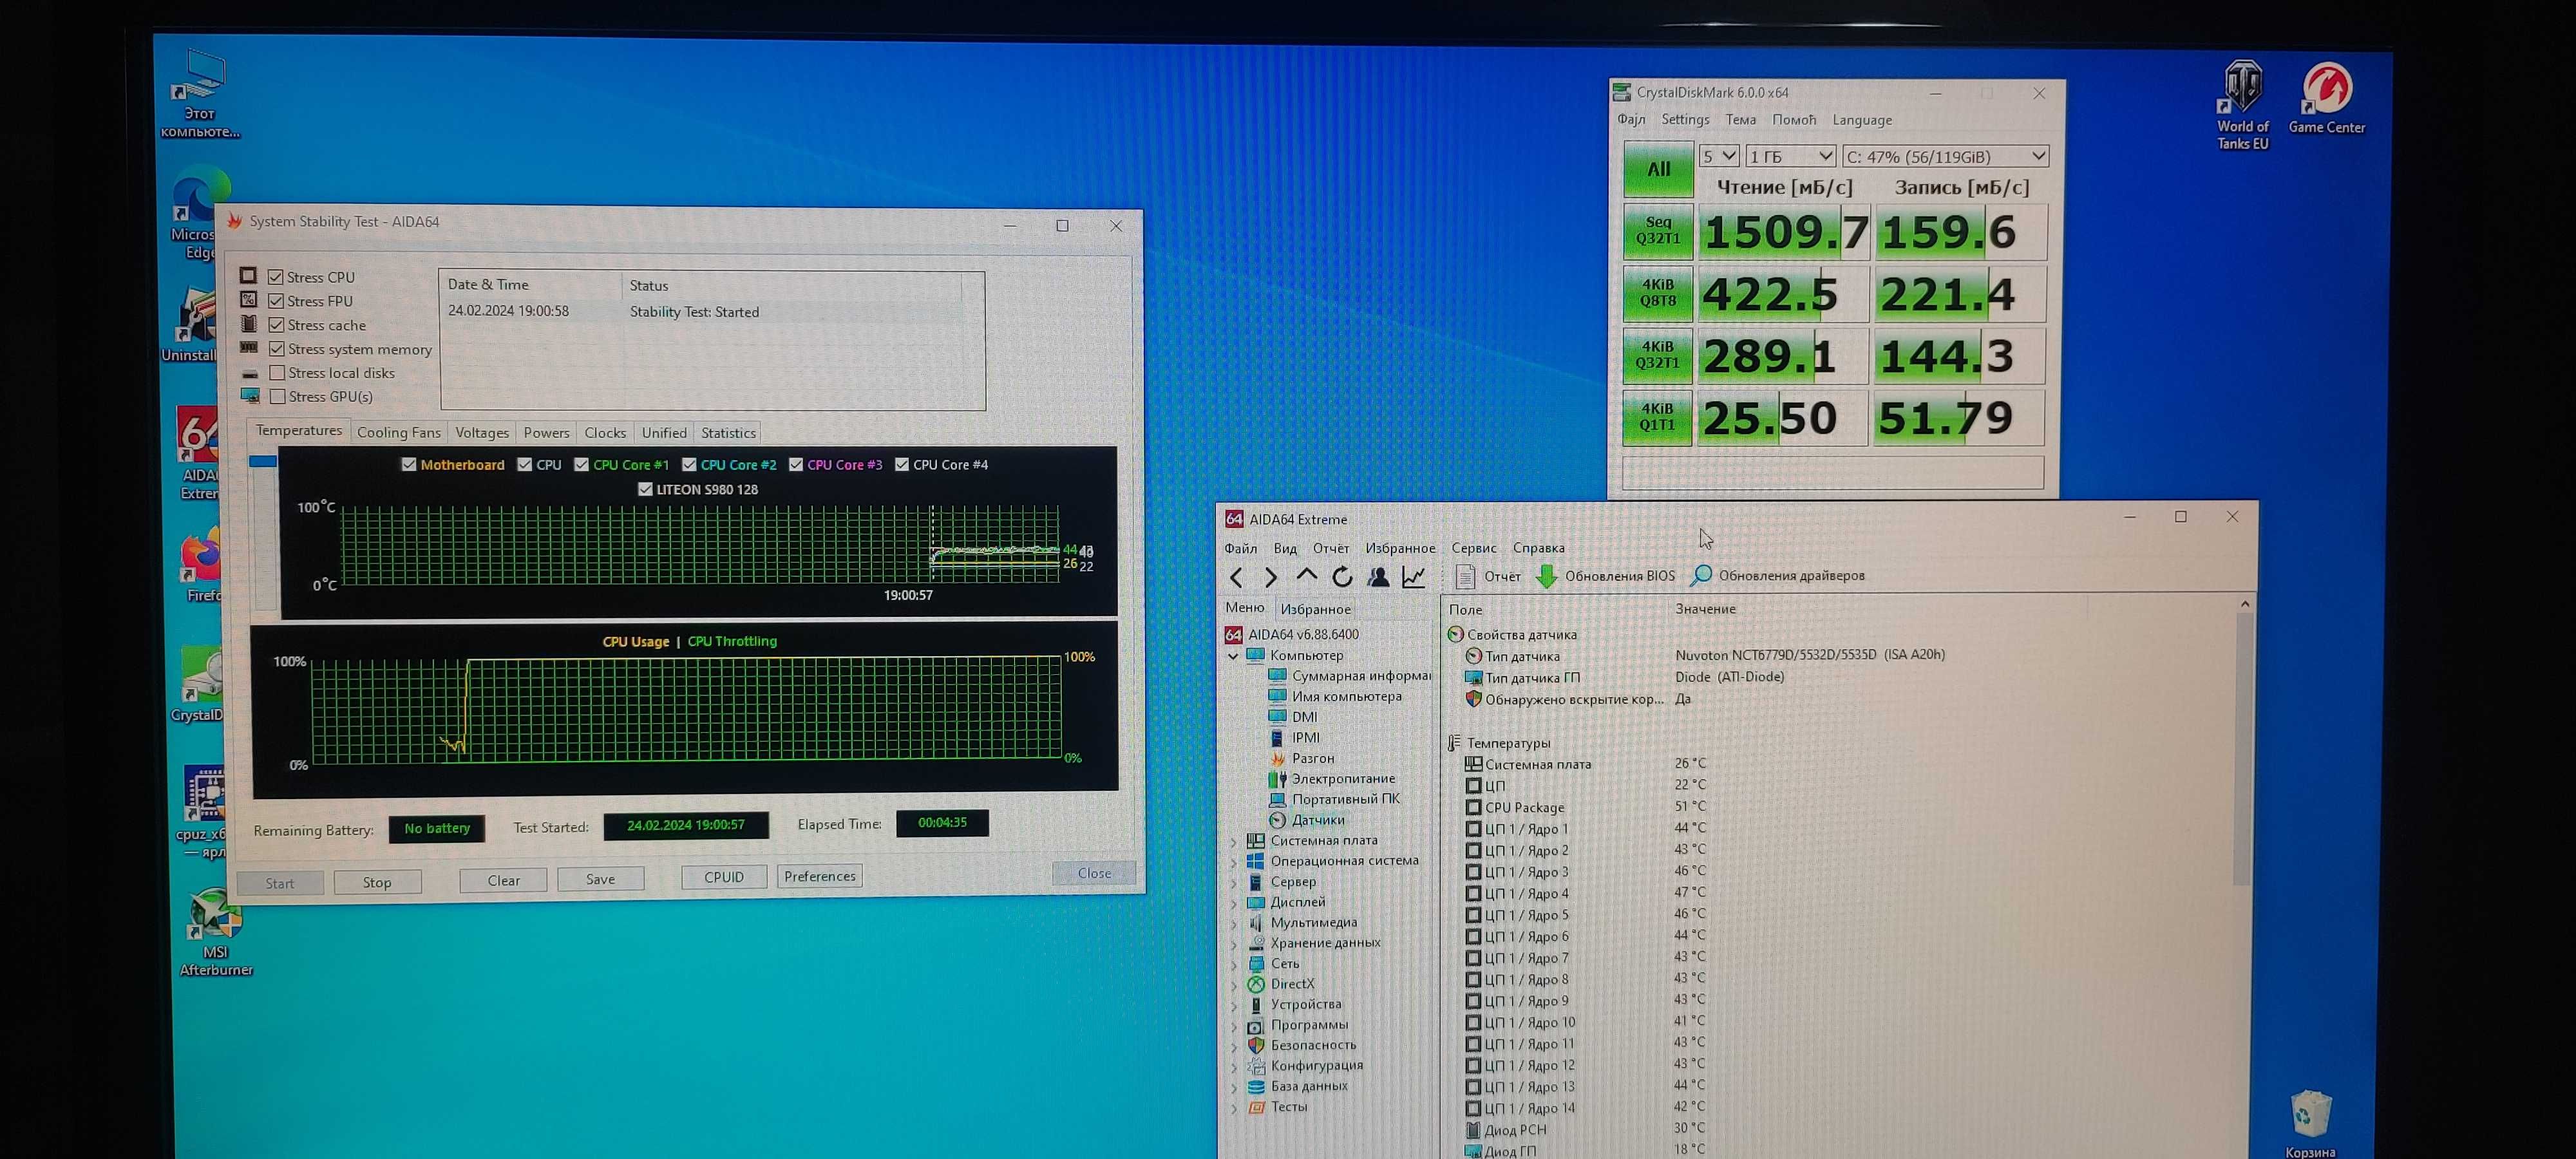This screenshot has width=2576, height=1159.
Task: Open the Корзина recycle bin icon
Action: [x=2310, y=1124]
